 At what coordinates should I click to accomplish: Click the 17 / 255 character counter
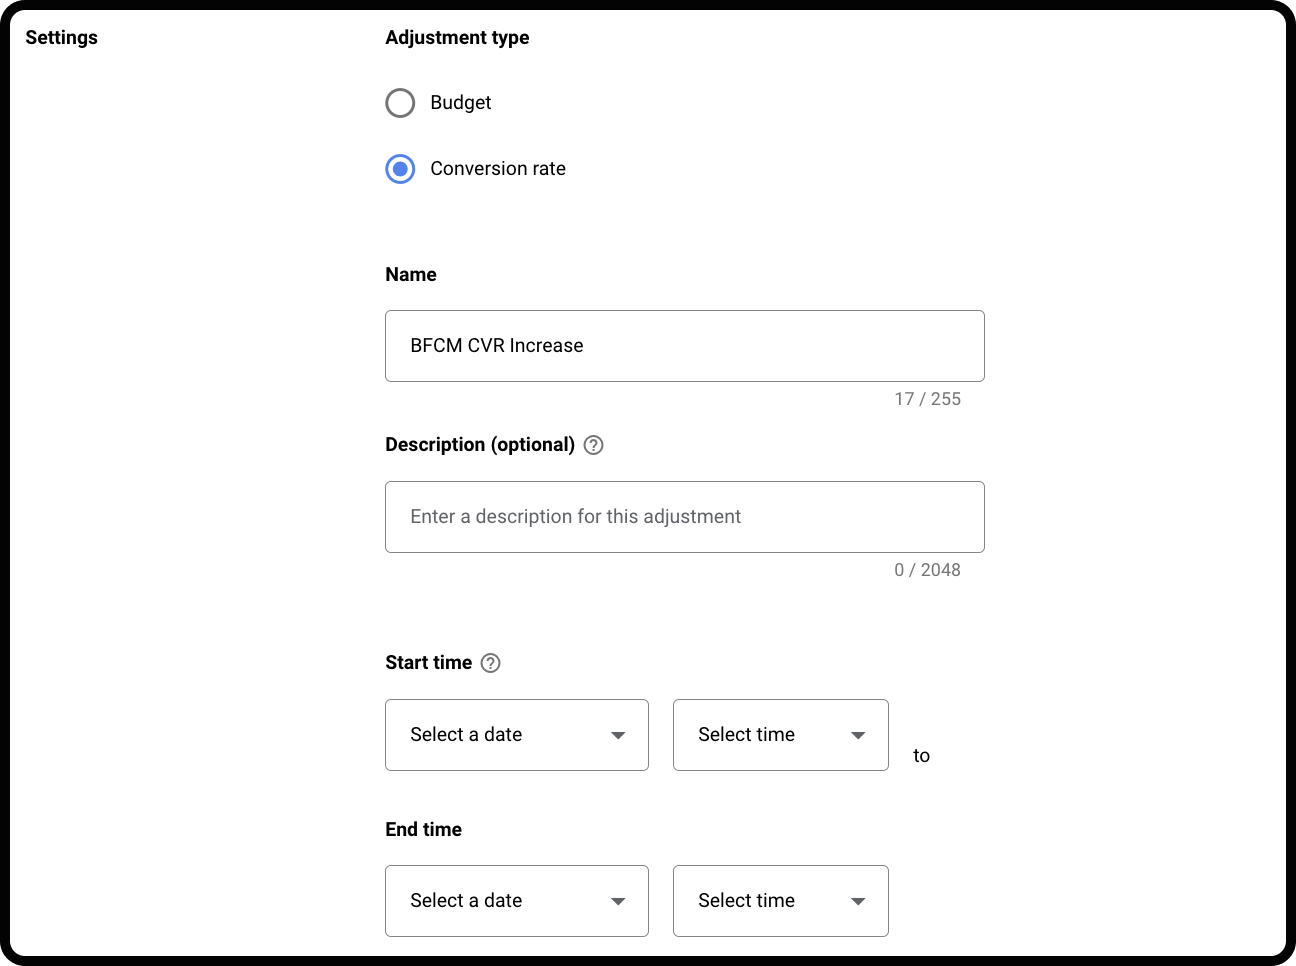tap(927, 399)
